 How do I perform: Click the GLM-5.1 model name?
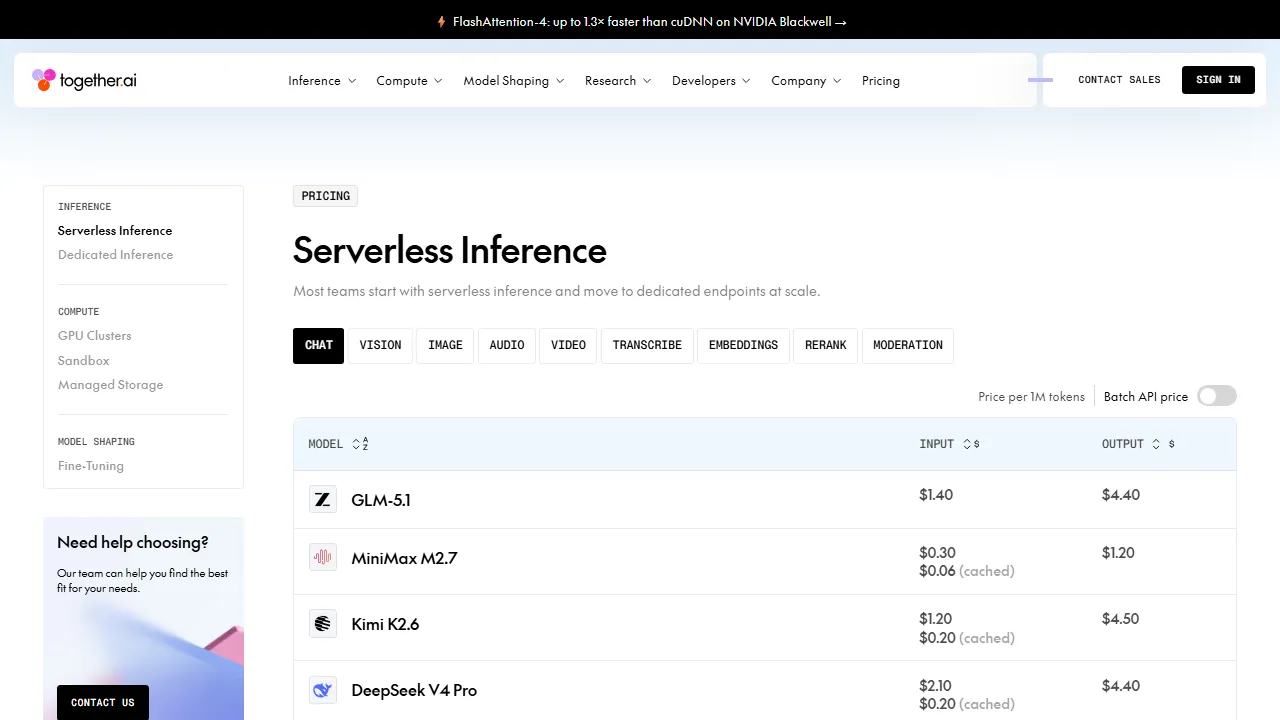pyautogui.click(x=381, y=500)
